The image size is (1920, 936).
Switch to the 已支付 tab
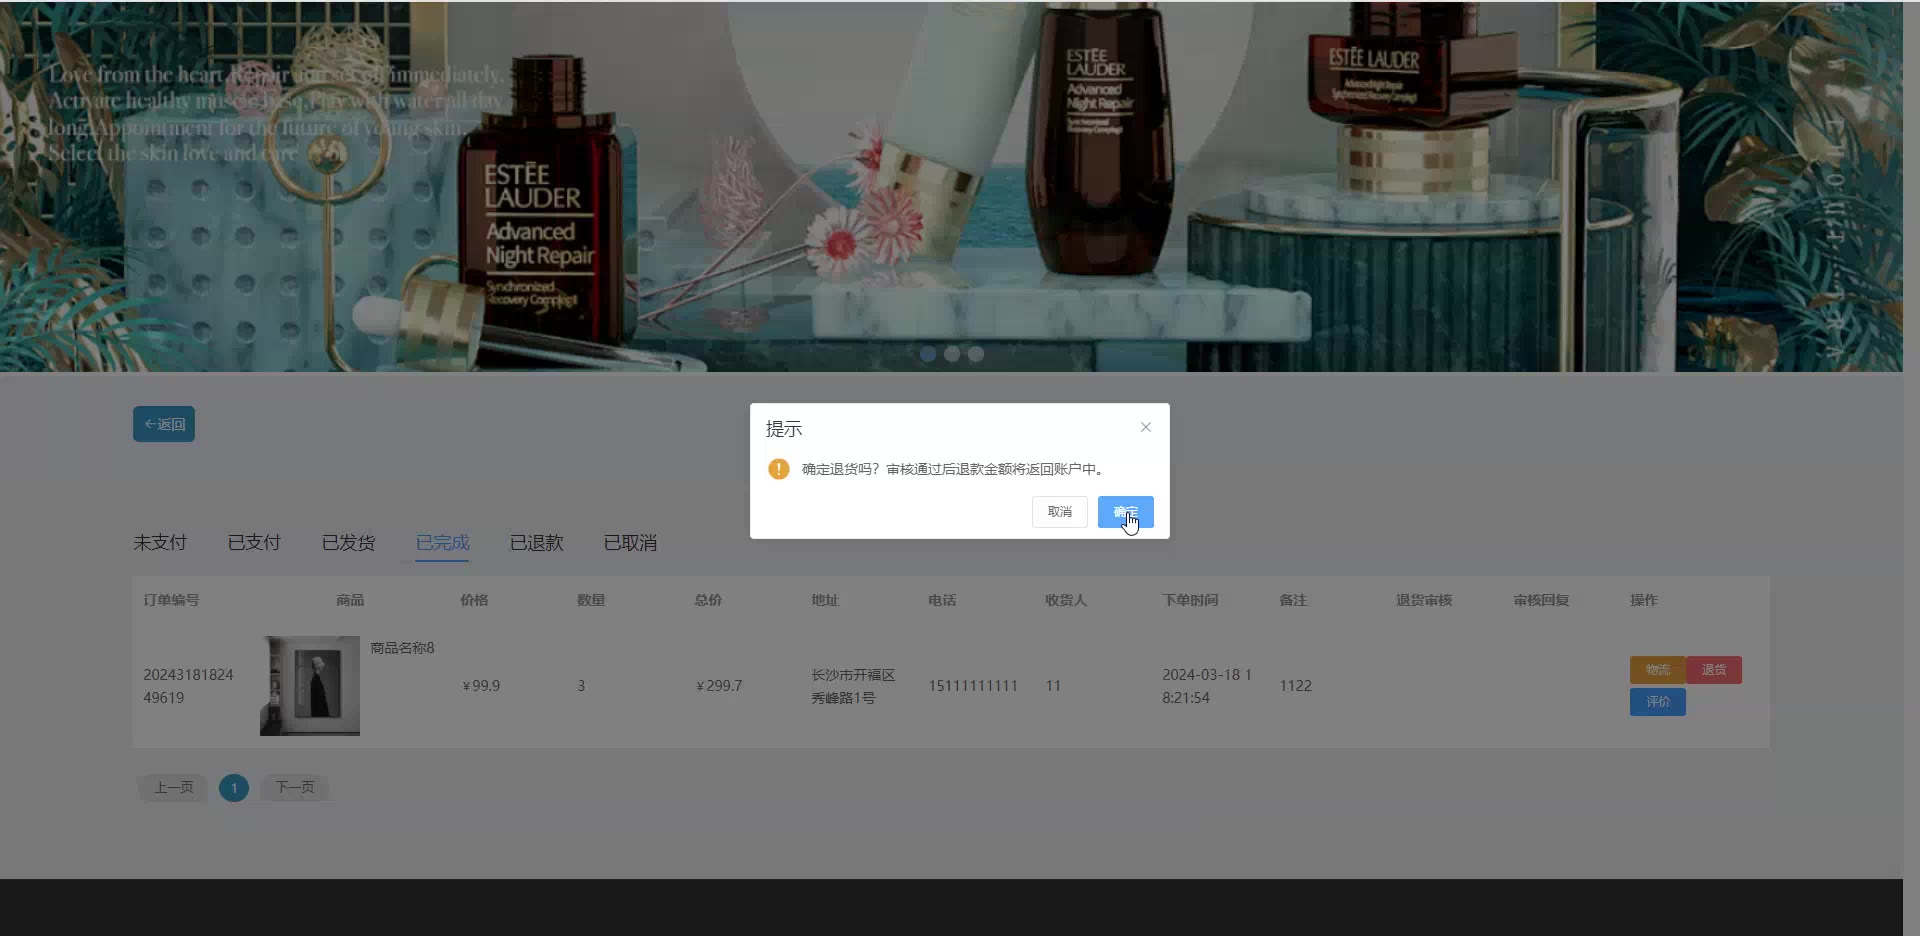(x=254, y=542)
